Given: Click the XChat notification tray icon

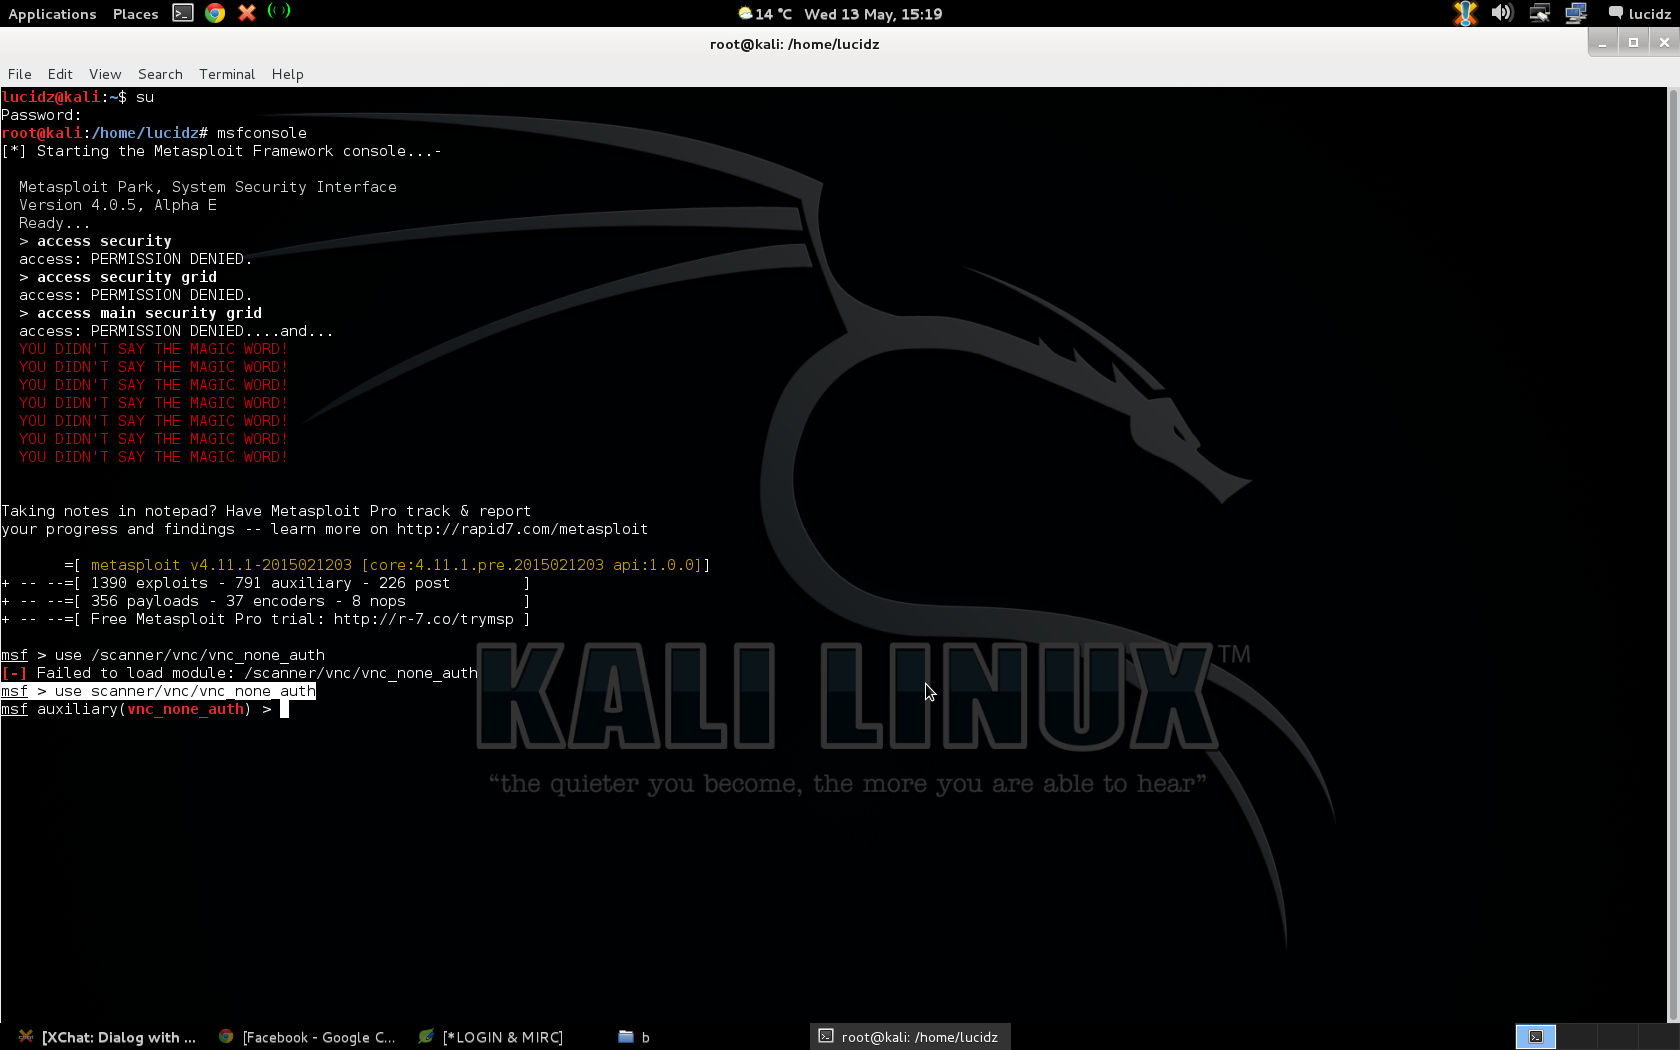Looking at the screenshot, I should click(1465, 13).
